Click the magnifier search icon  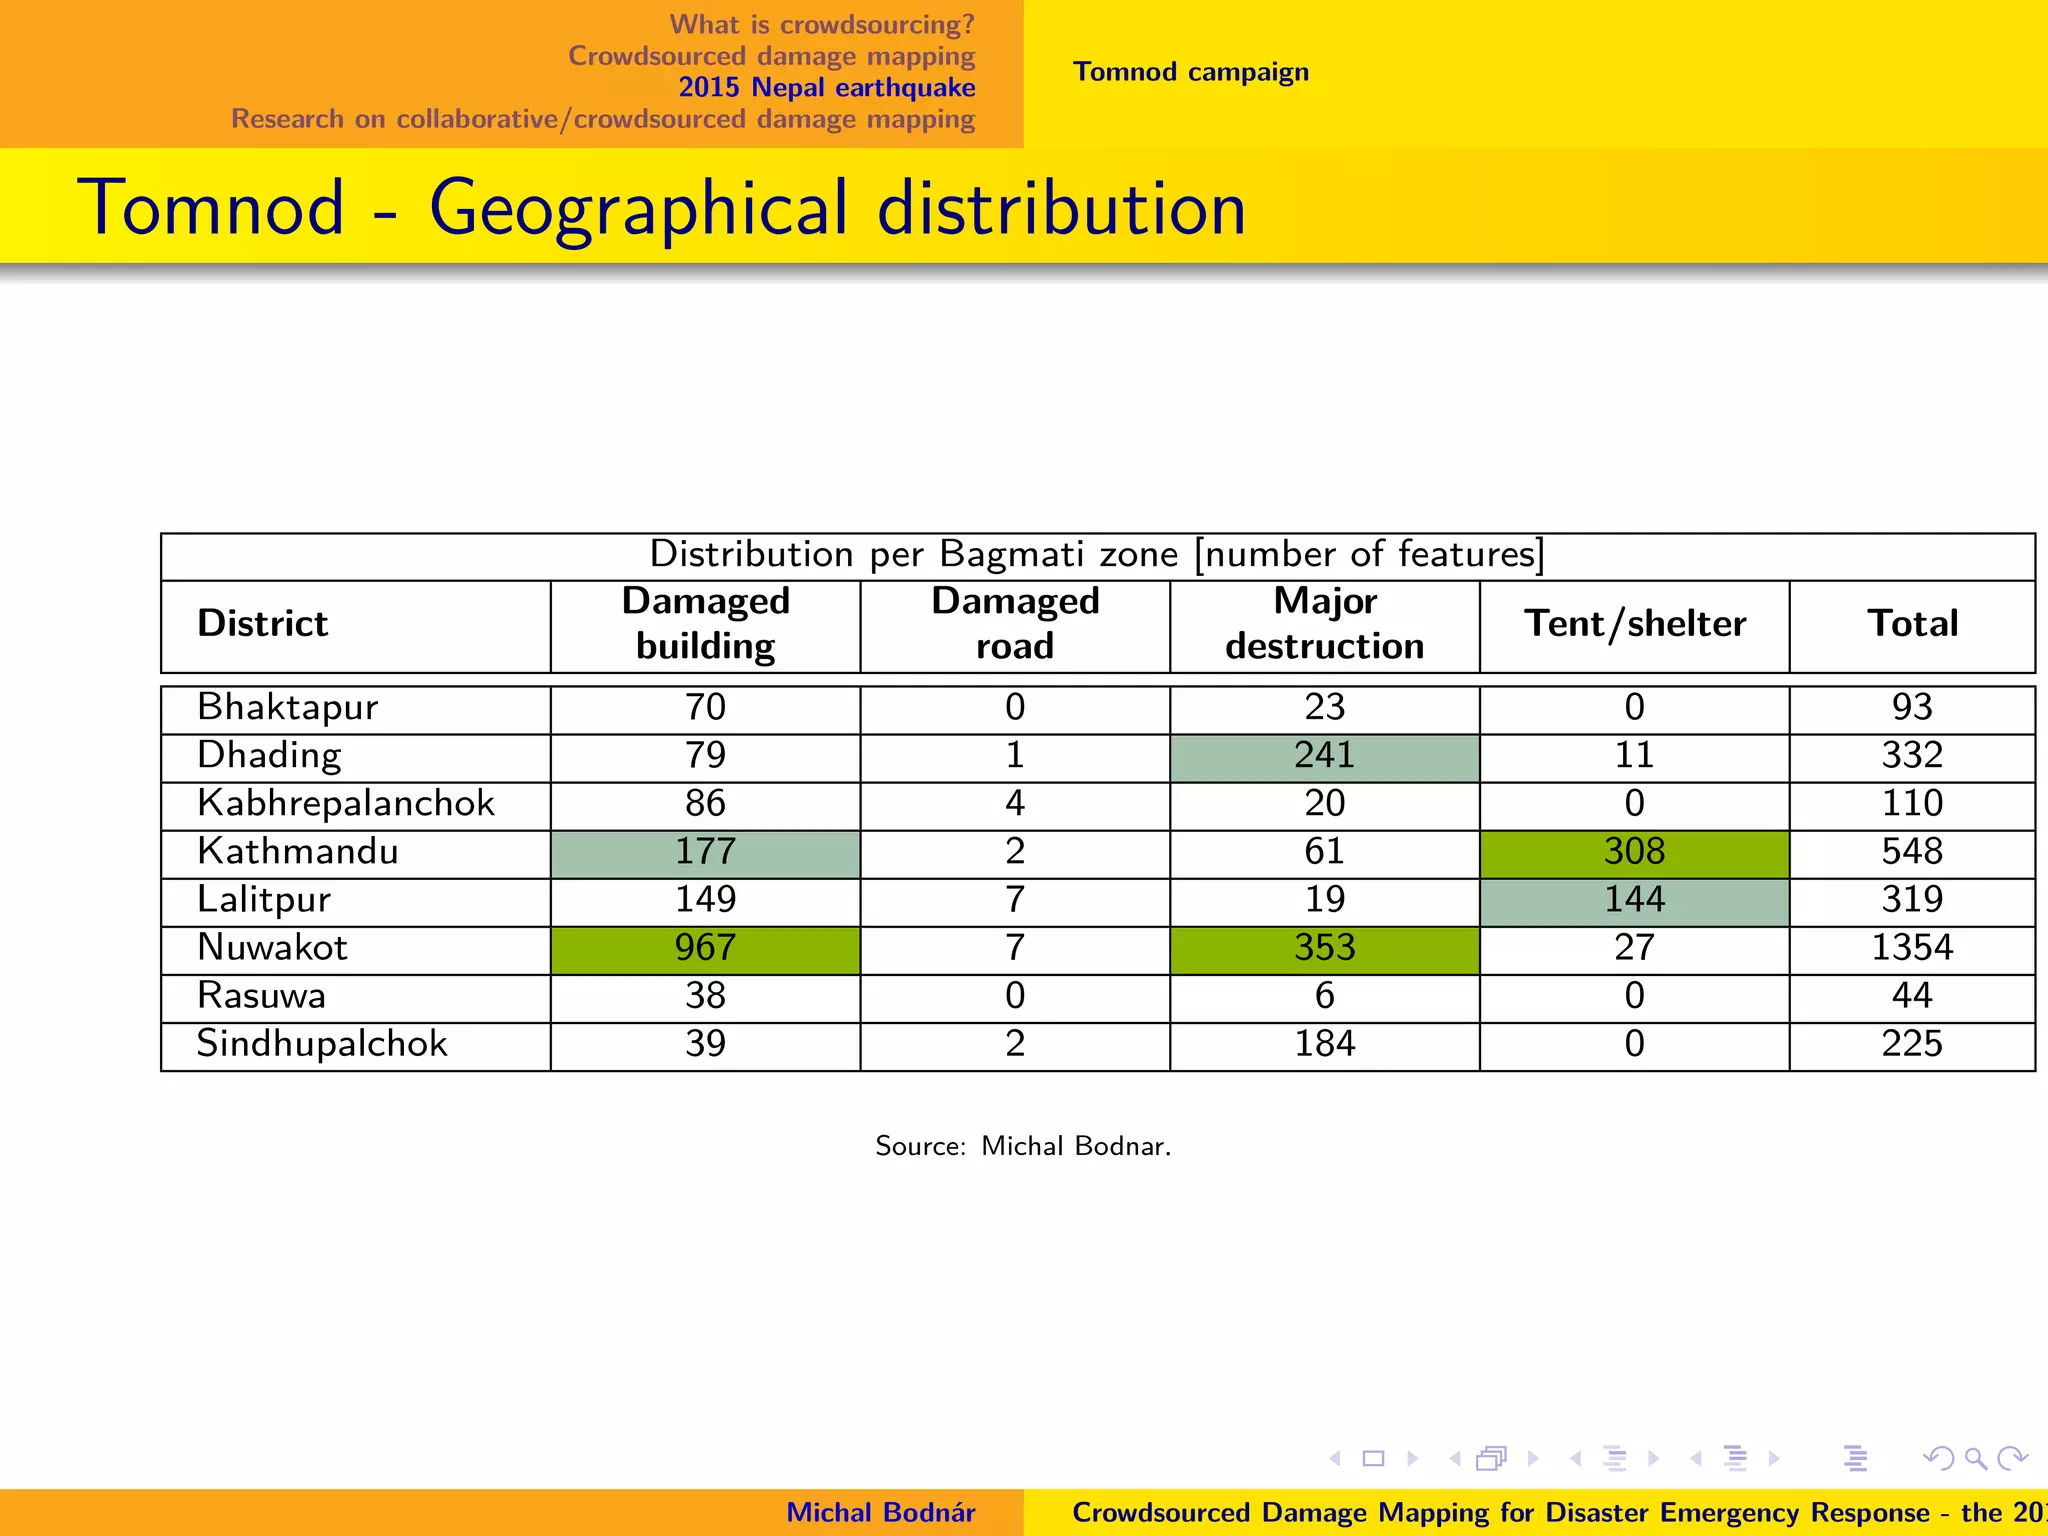point(1975,1459)
